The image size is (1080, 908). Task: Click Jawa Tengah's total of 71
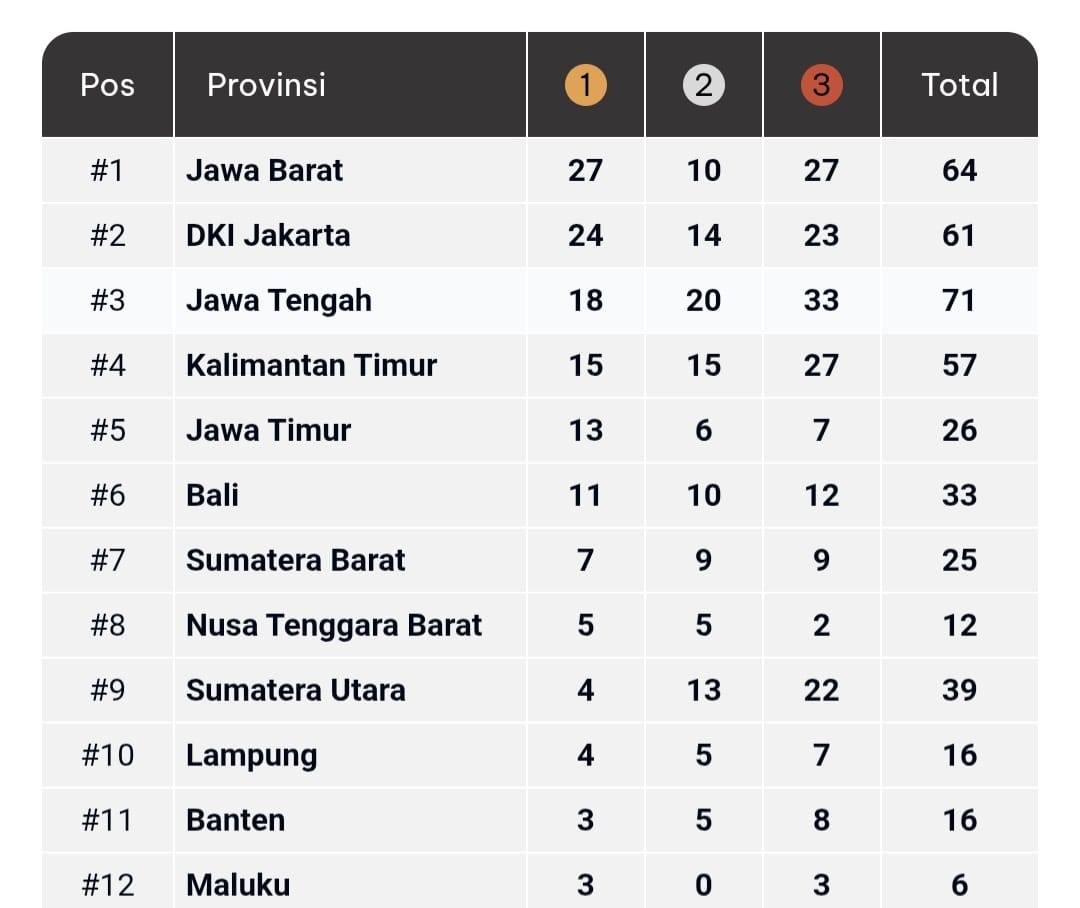click(959, 301)
